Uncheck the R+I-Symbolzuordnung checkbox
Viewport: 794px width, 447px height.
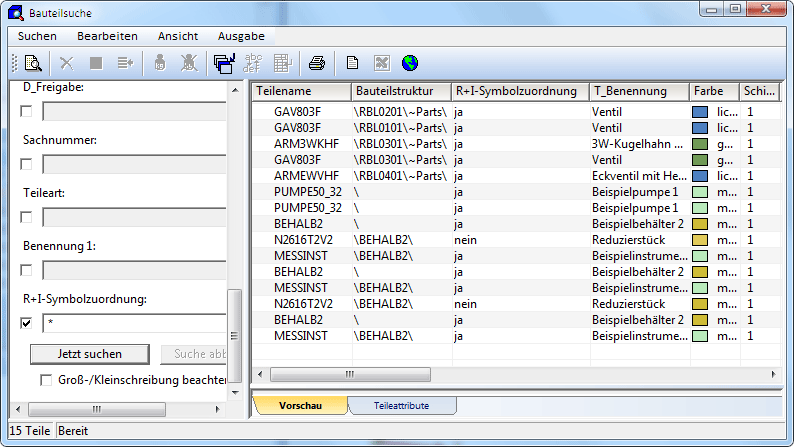click(x=27, y=322)
